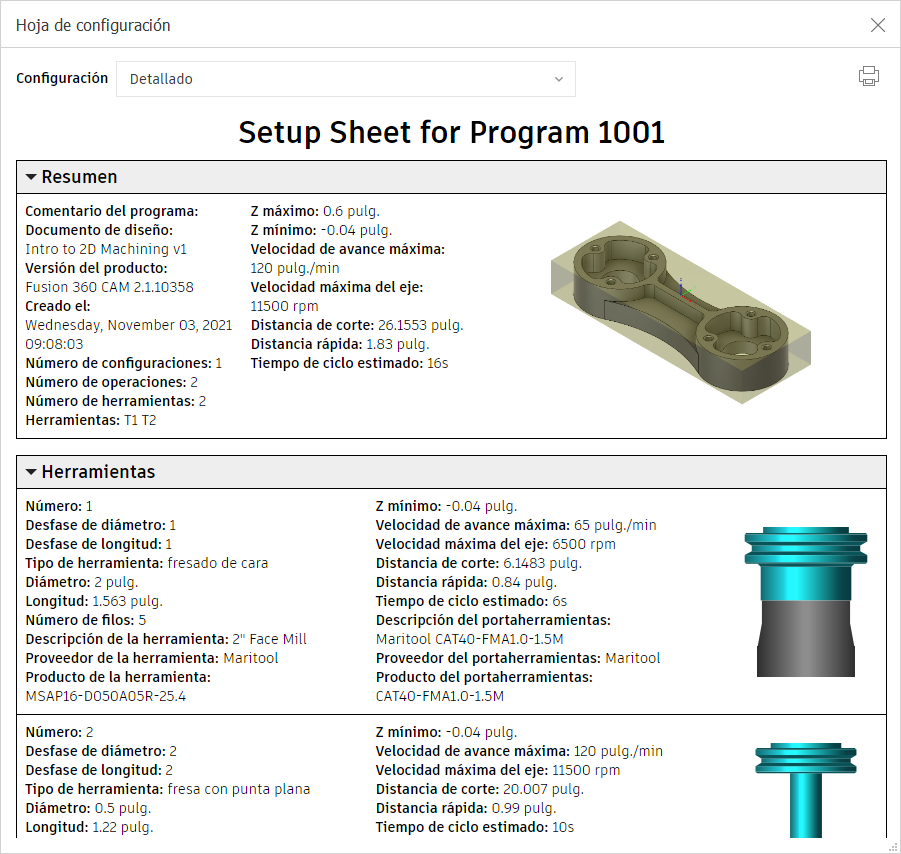Screen dimensions: 901x854
Task: Click holder product code CAT40-FMA1.0-1.5M
Action: pyautogui.click(x=440, y=697)
